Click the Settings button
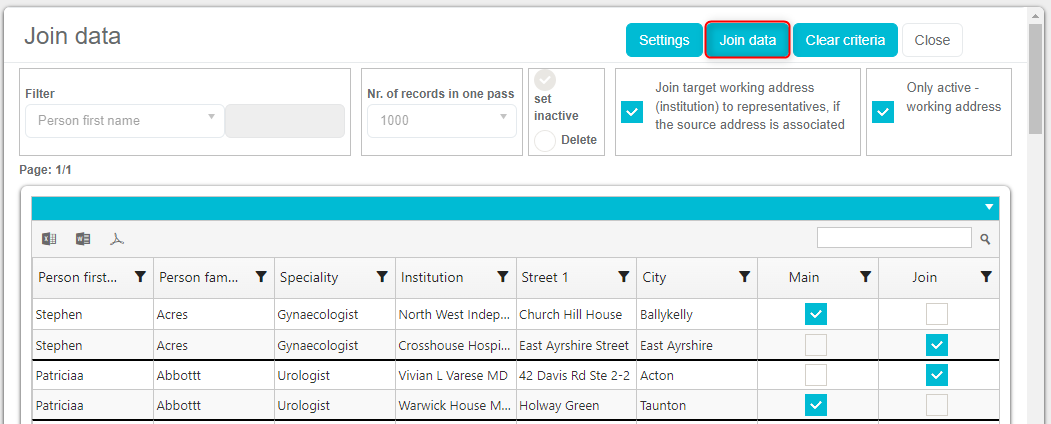This screenshot has width=1051, height=424. coord(664,40)
